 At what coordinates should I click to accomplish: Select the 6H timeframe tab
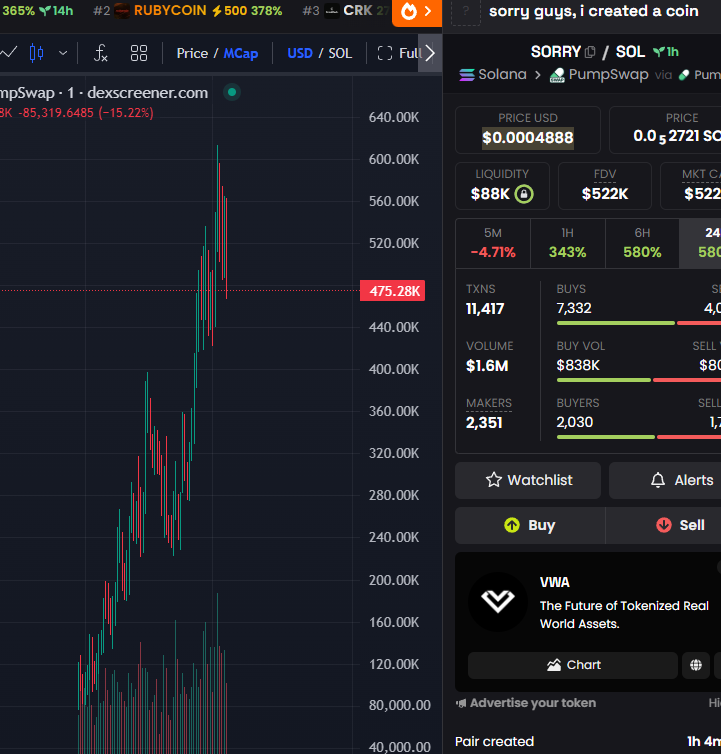[x=642, y=243]
